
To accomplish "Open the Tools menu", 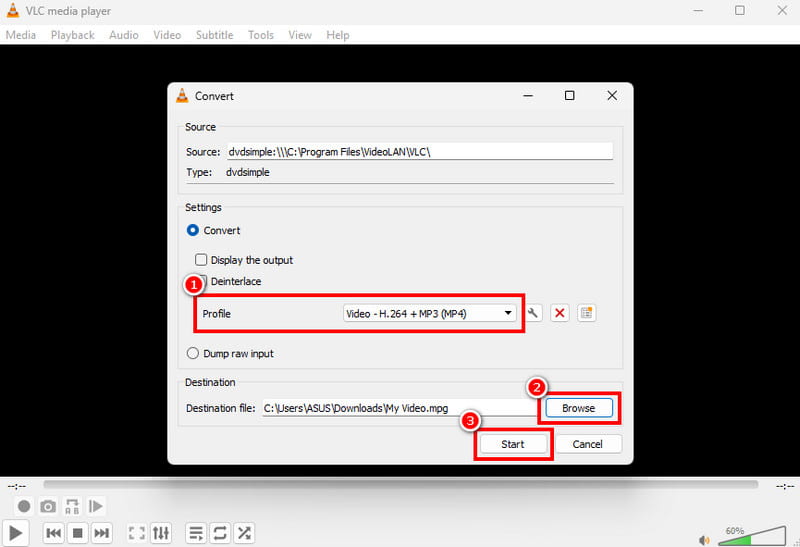I will (x=261, y=35).
